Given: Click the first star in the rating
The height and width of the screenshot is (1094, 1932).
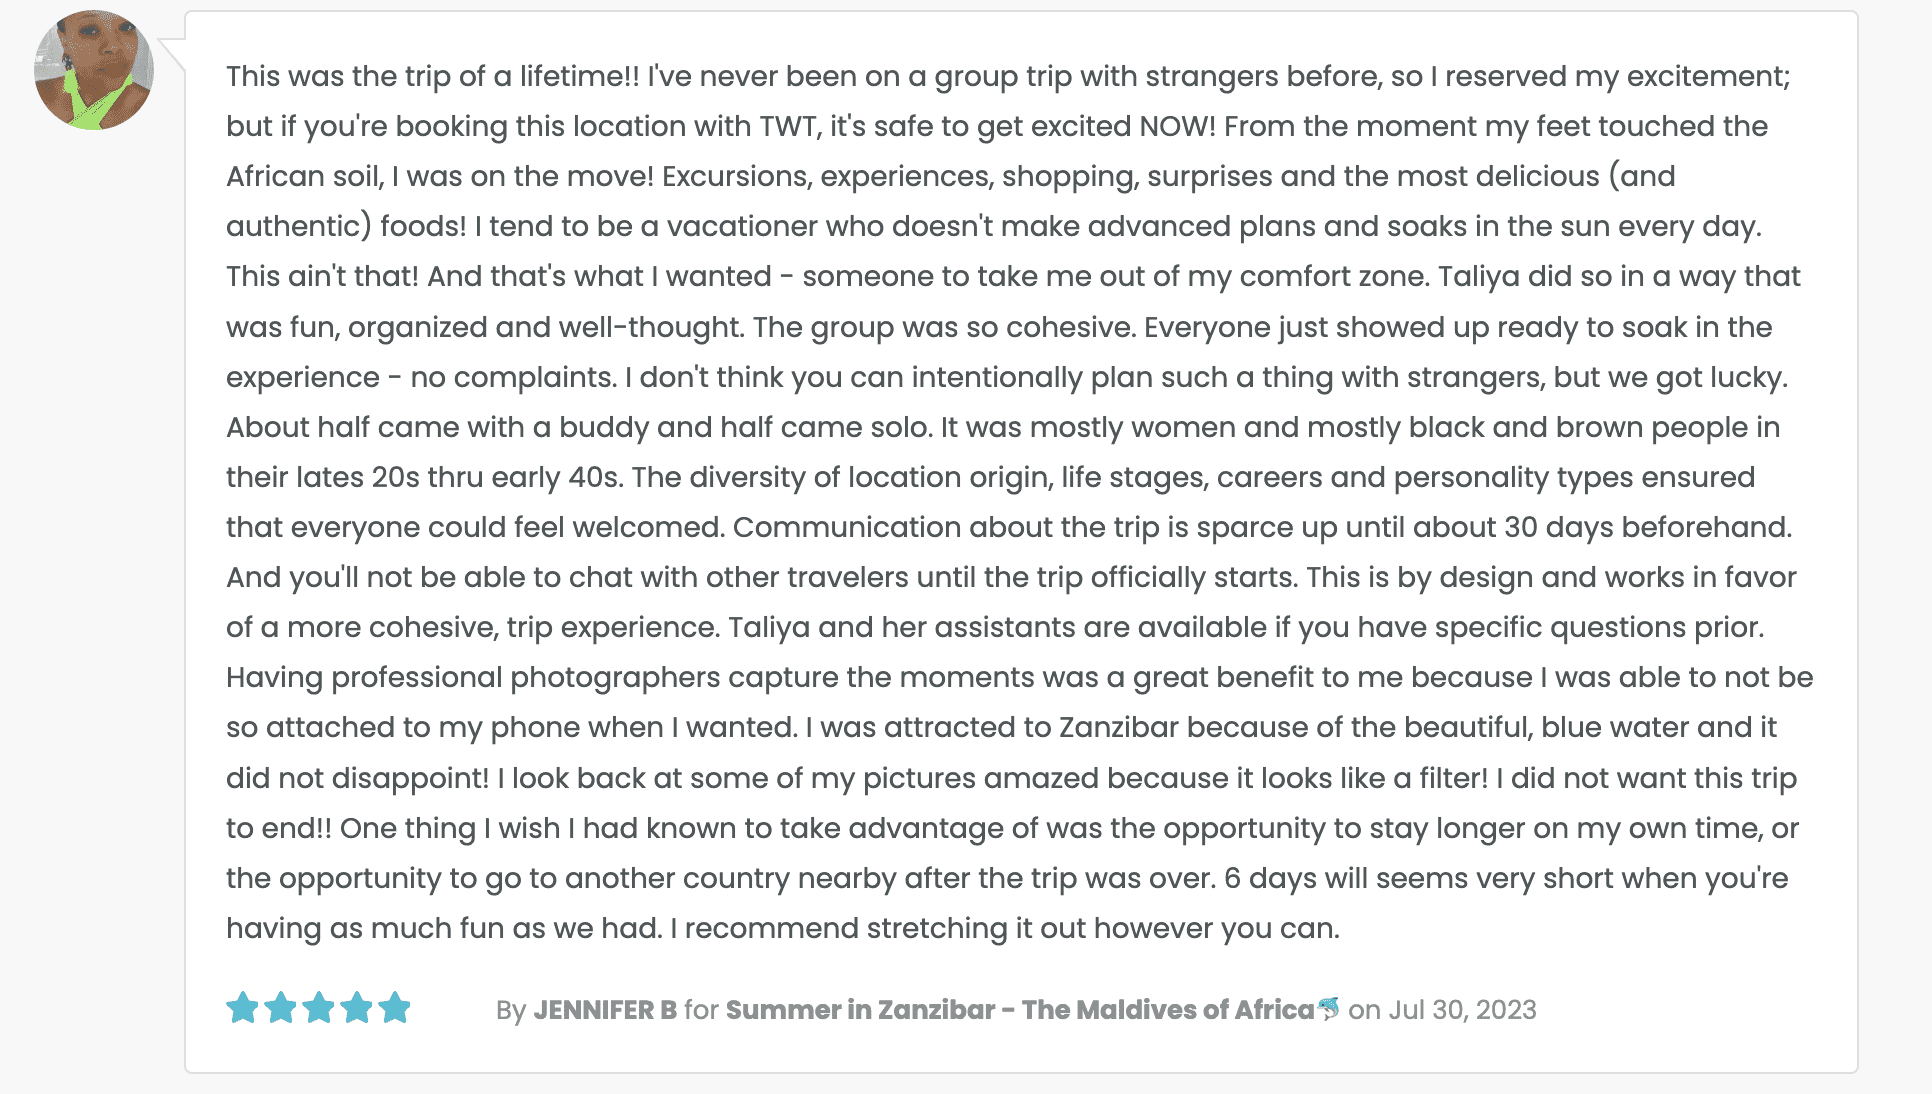Looking at the screenshot, I should 242,1008.
